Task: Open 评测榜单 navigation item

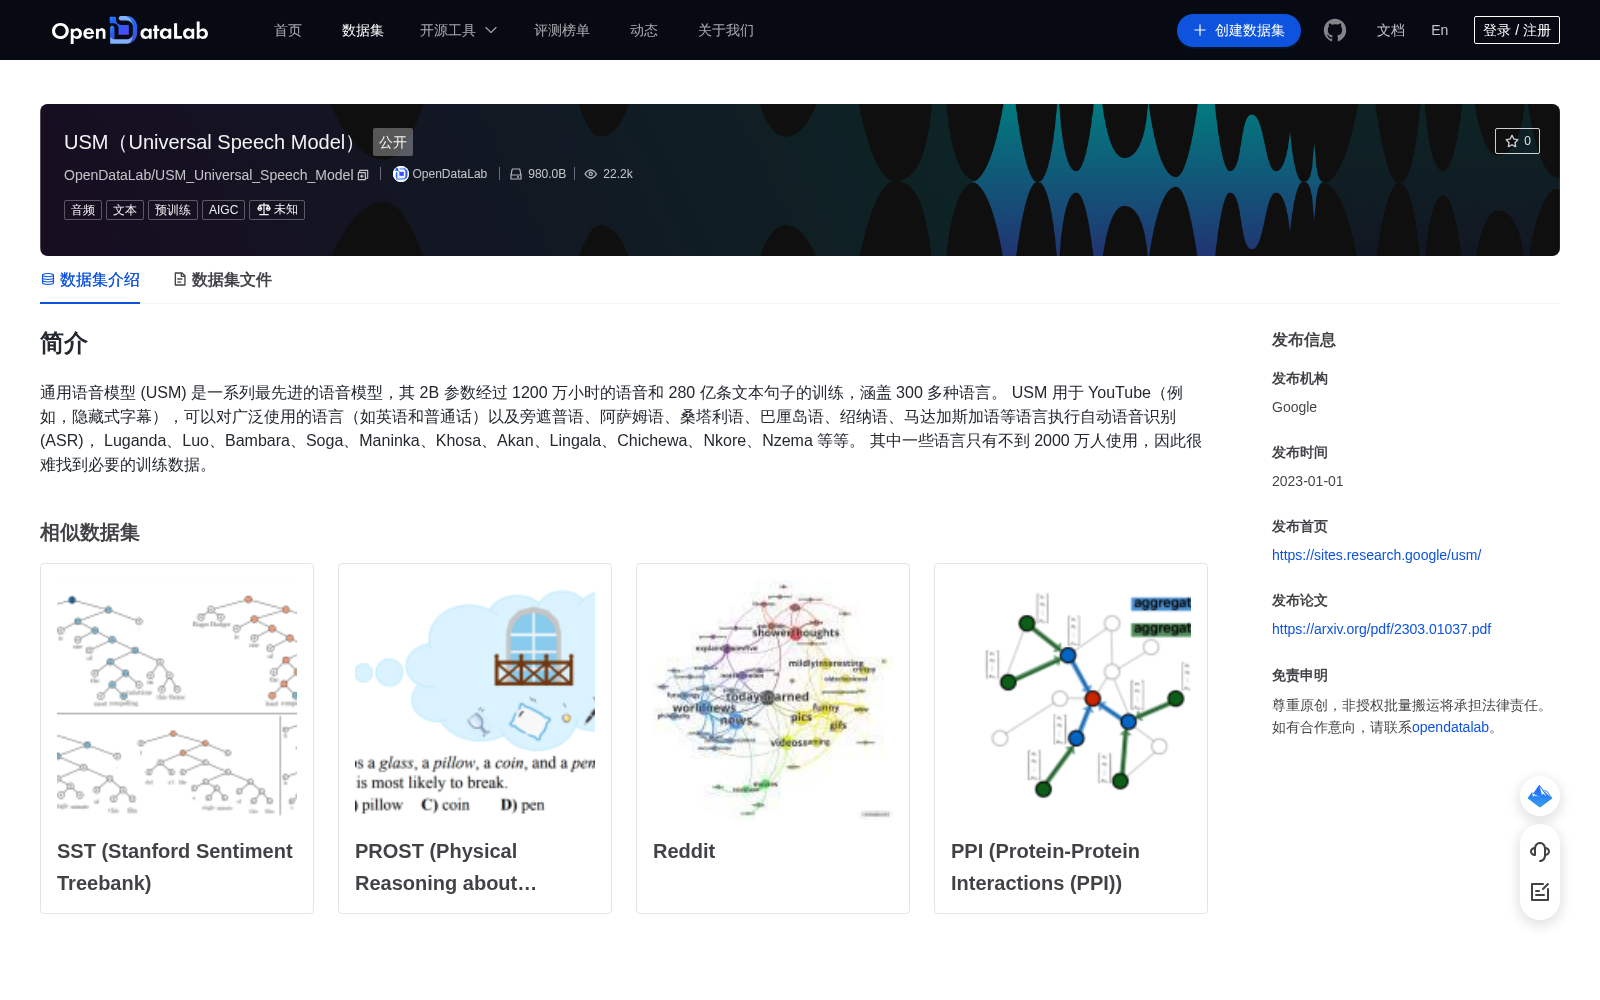Action: pos(562,30)
